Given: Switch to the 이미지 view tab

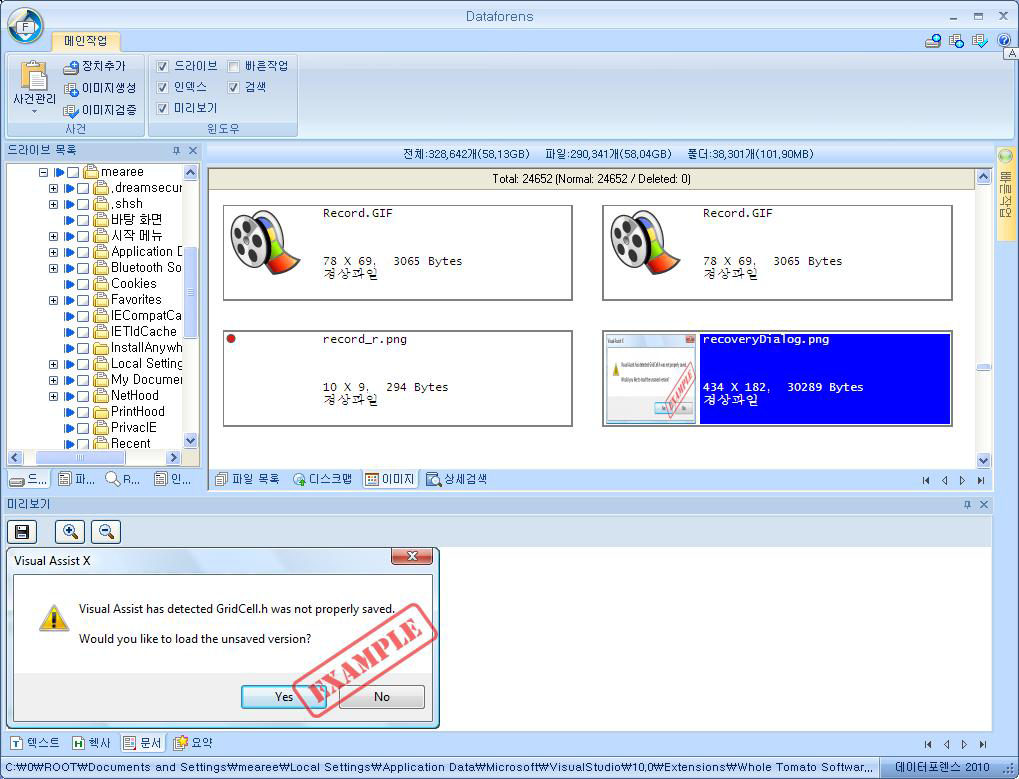Looking at the screenshot, I should click(390, 479).
